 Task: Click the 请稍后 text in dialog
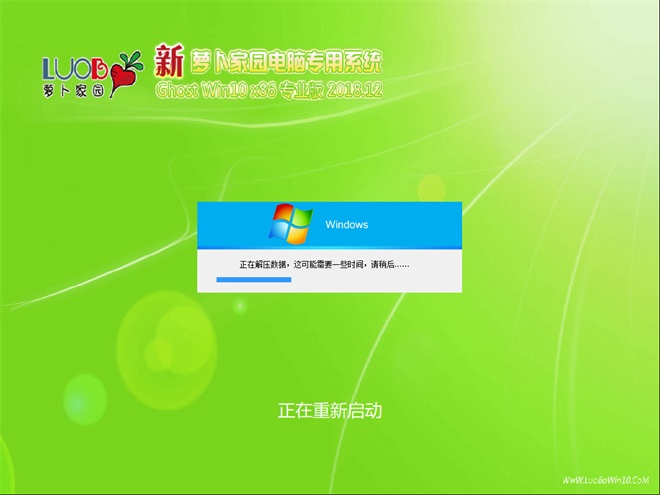(391, 264)
